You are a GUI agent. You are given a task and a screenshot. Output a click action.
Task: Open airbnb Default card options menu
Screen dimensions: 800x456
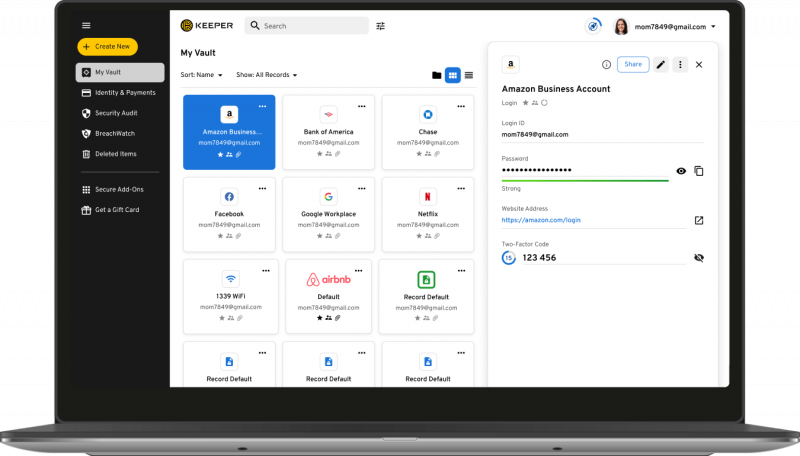tap(359, 271)
